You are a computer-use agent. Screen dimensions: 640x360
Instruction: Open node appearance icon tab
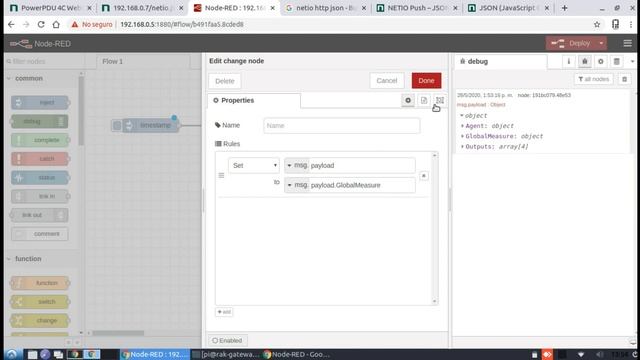click(x=440, y=100)
